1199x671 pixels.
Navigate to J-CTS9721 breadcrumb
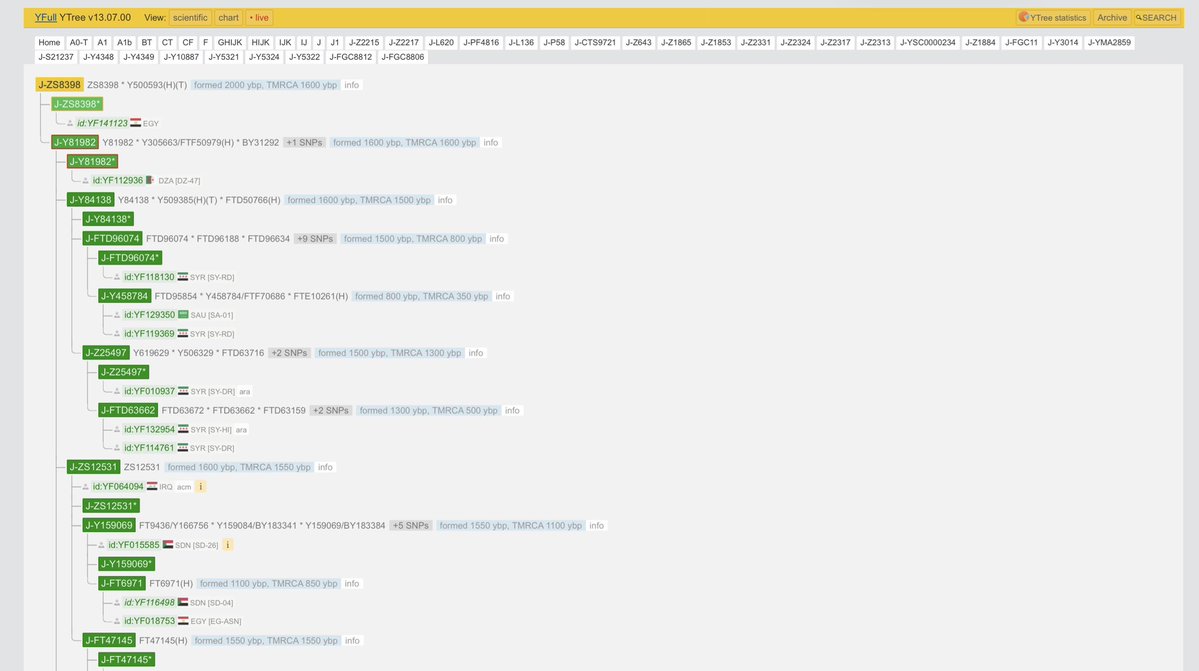point(595,42)
